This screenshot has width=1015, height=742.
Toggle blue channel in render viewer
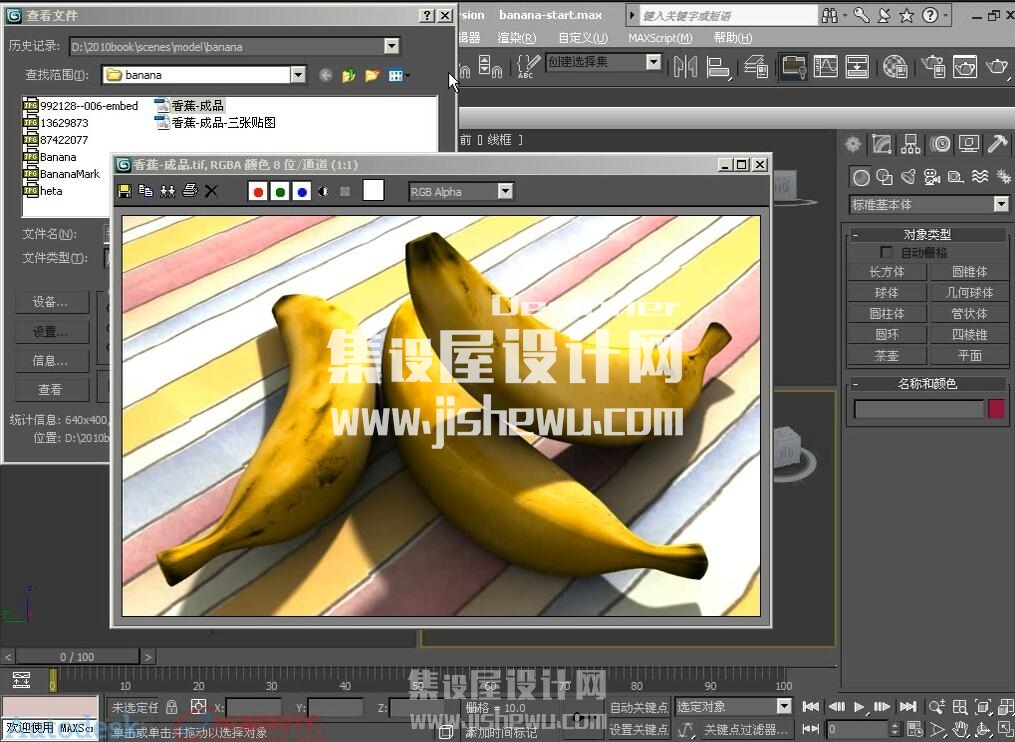302,192
